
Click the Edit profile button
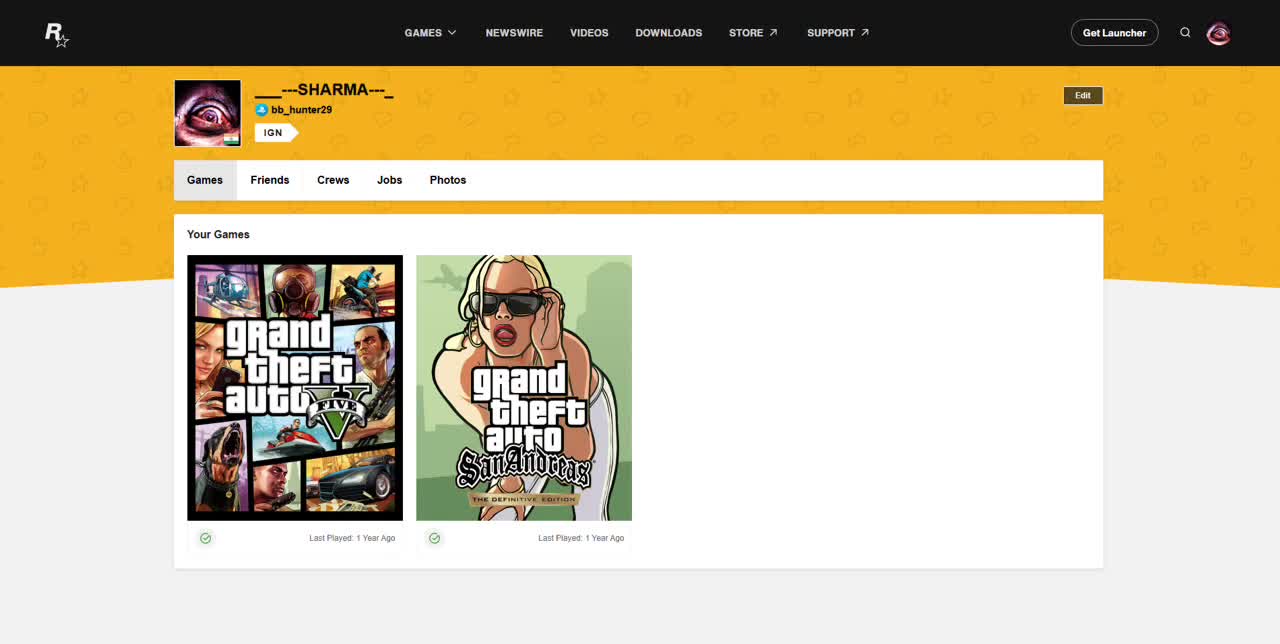1083,95
